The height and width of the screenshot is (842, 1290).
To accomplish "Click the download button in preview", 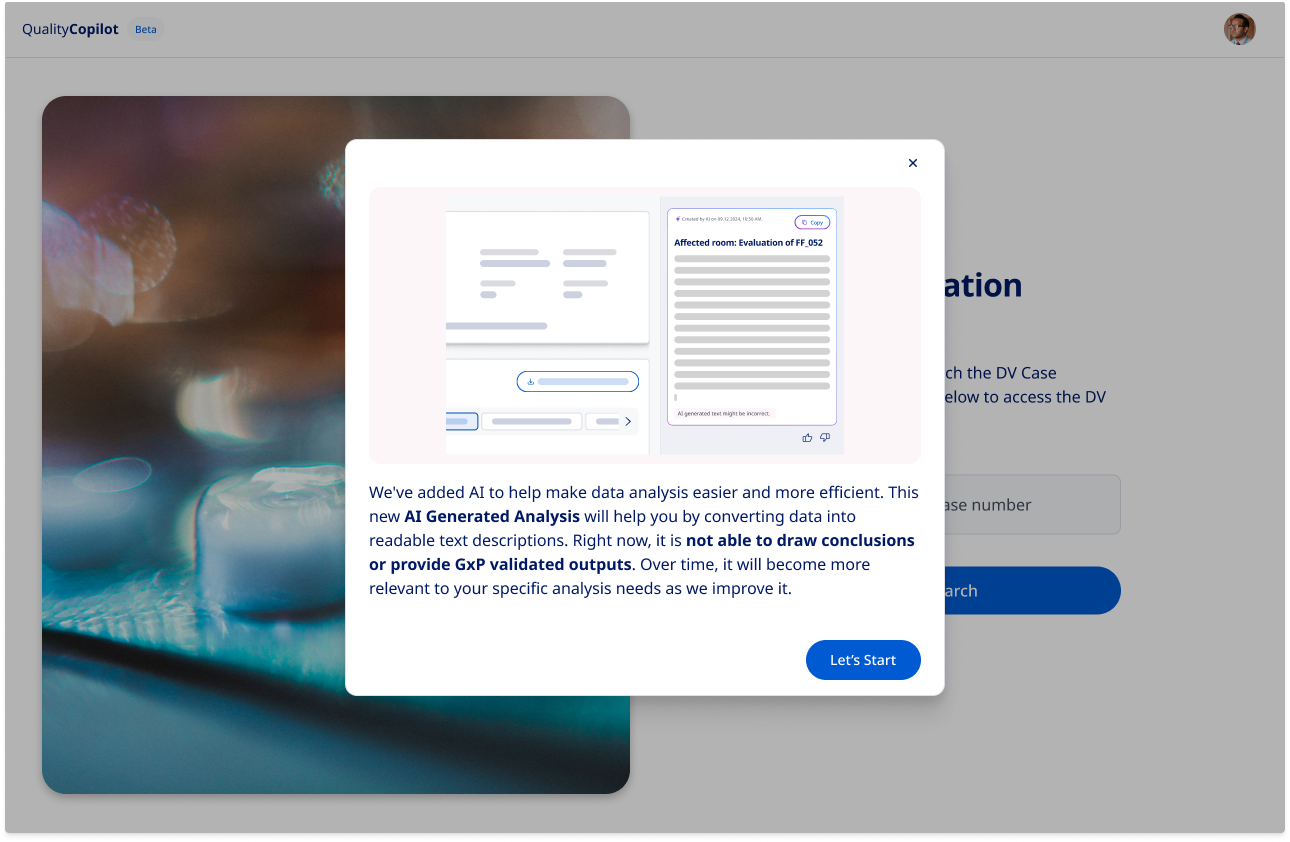I will (578, 381).
